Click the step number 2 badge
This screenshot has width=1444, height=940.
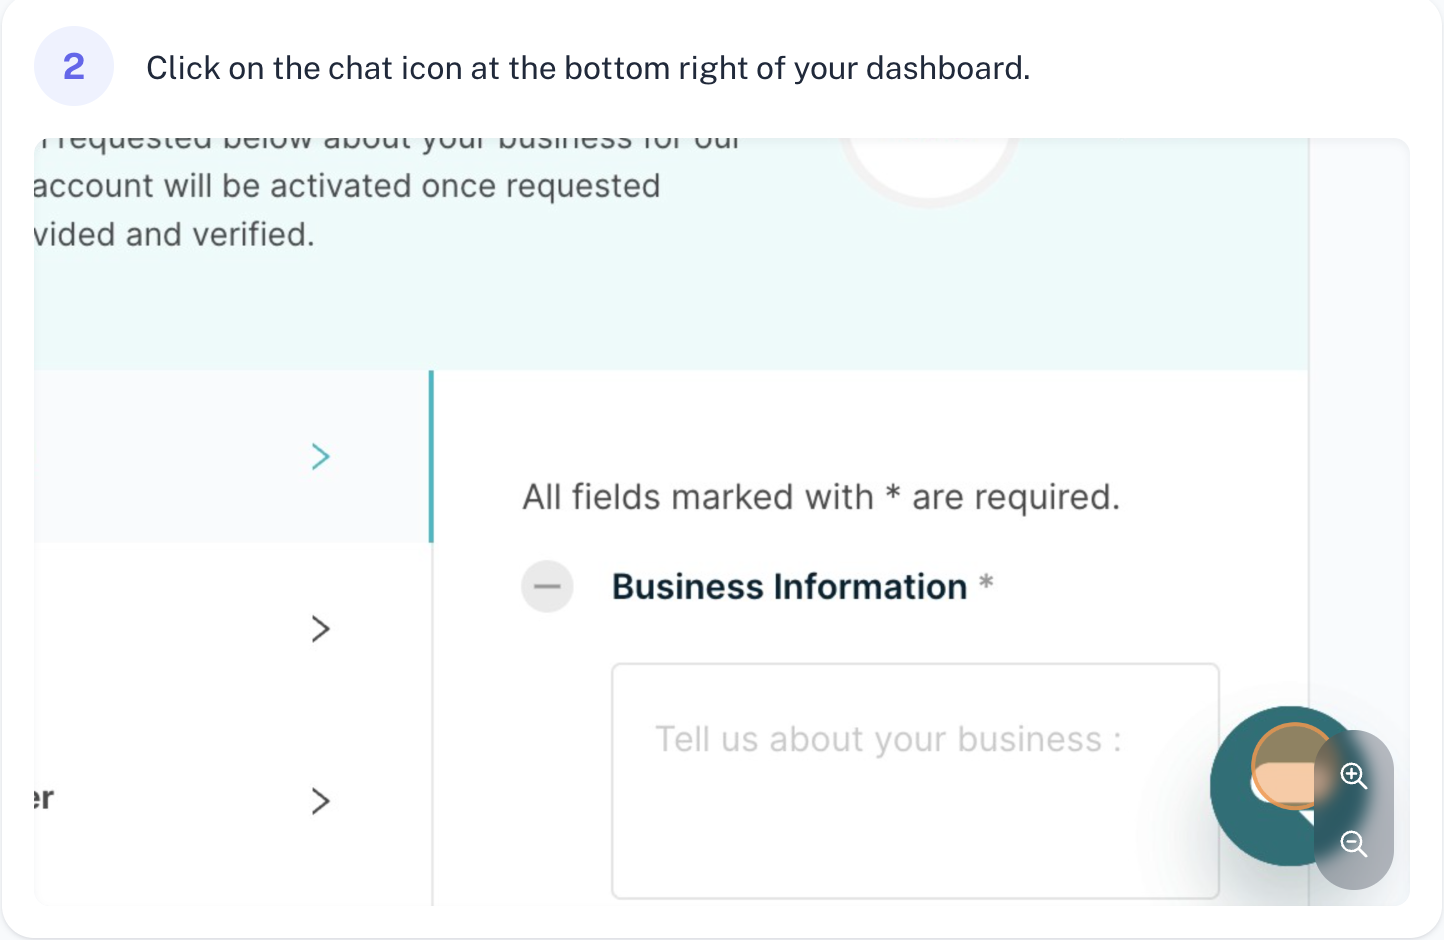74,67
